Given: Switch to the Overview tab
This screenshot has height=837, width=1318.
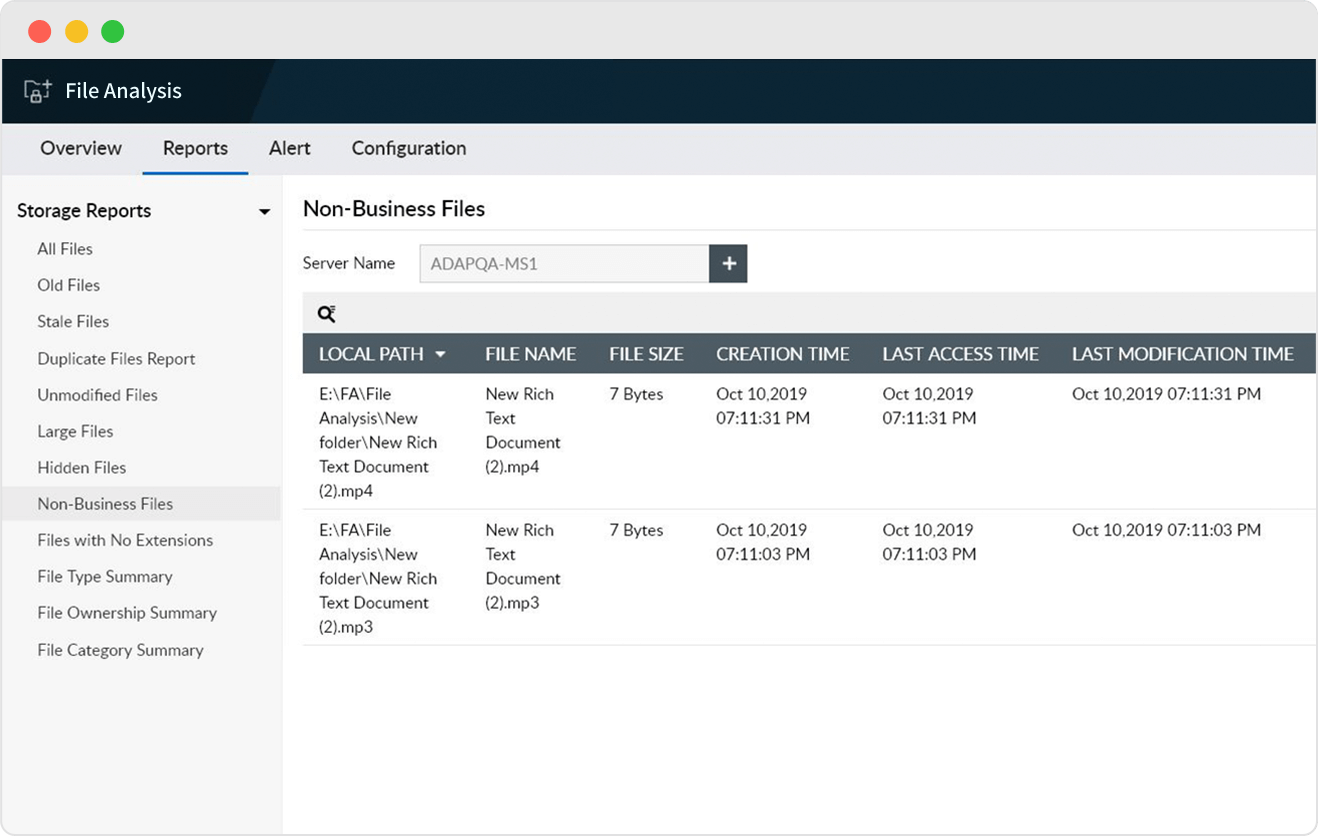Looking at the screenshot, I should point(80,148).
